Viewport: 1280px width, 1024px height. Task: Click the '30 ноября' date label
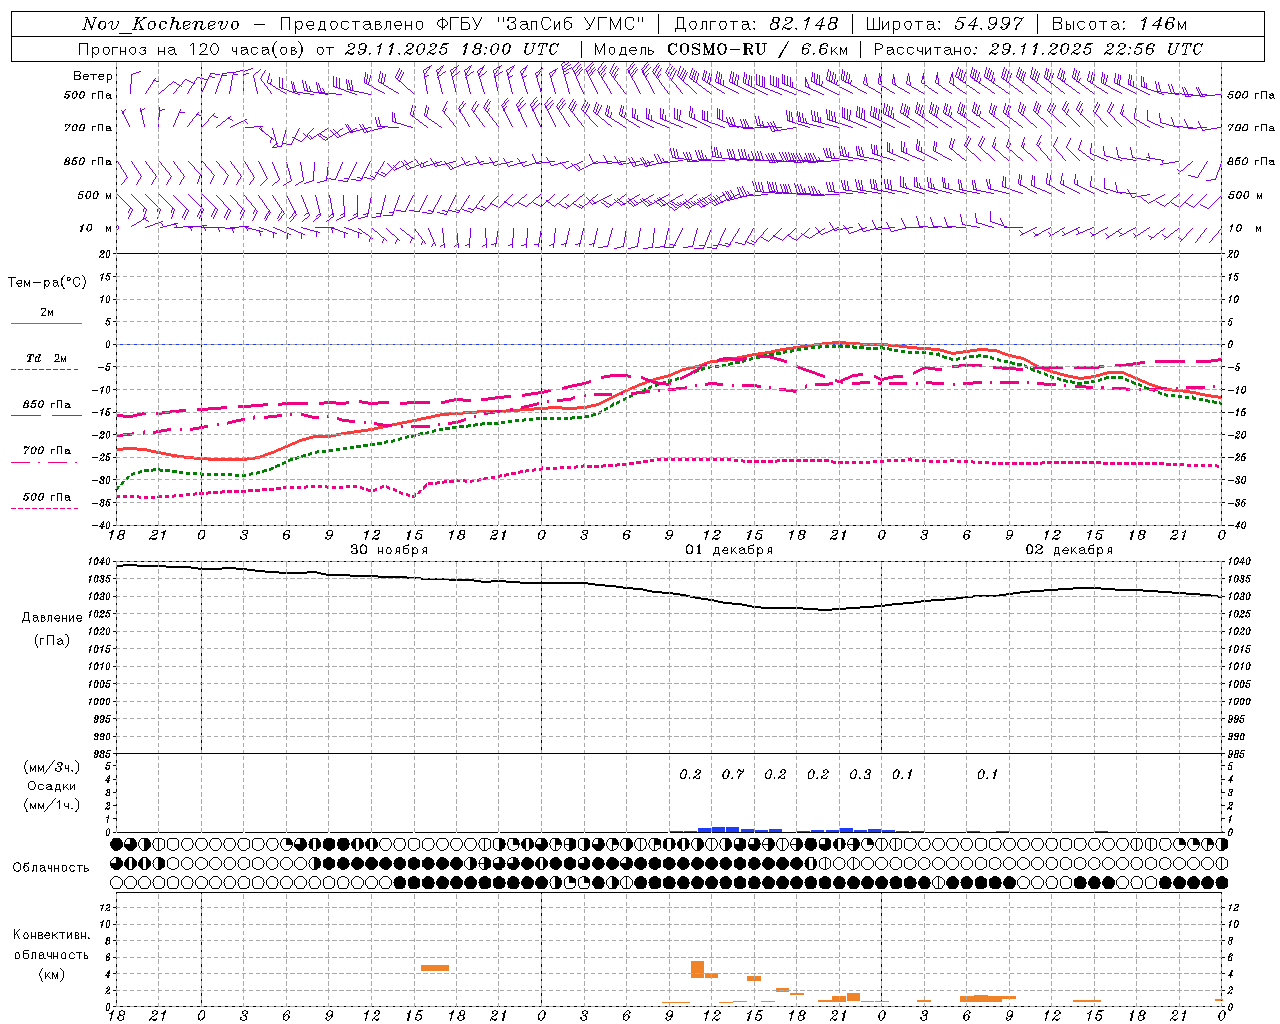389,550
